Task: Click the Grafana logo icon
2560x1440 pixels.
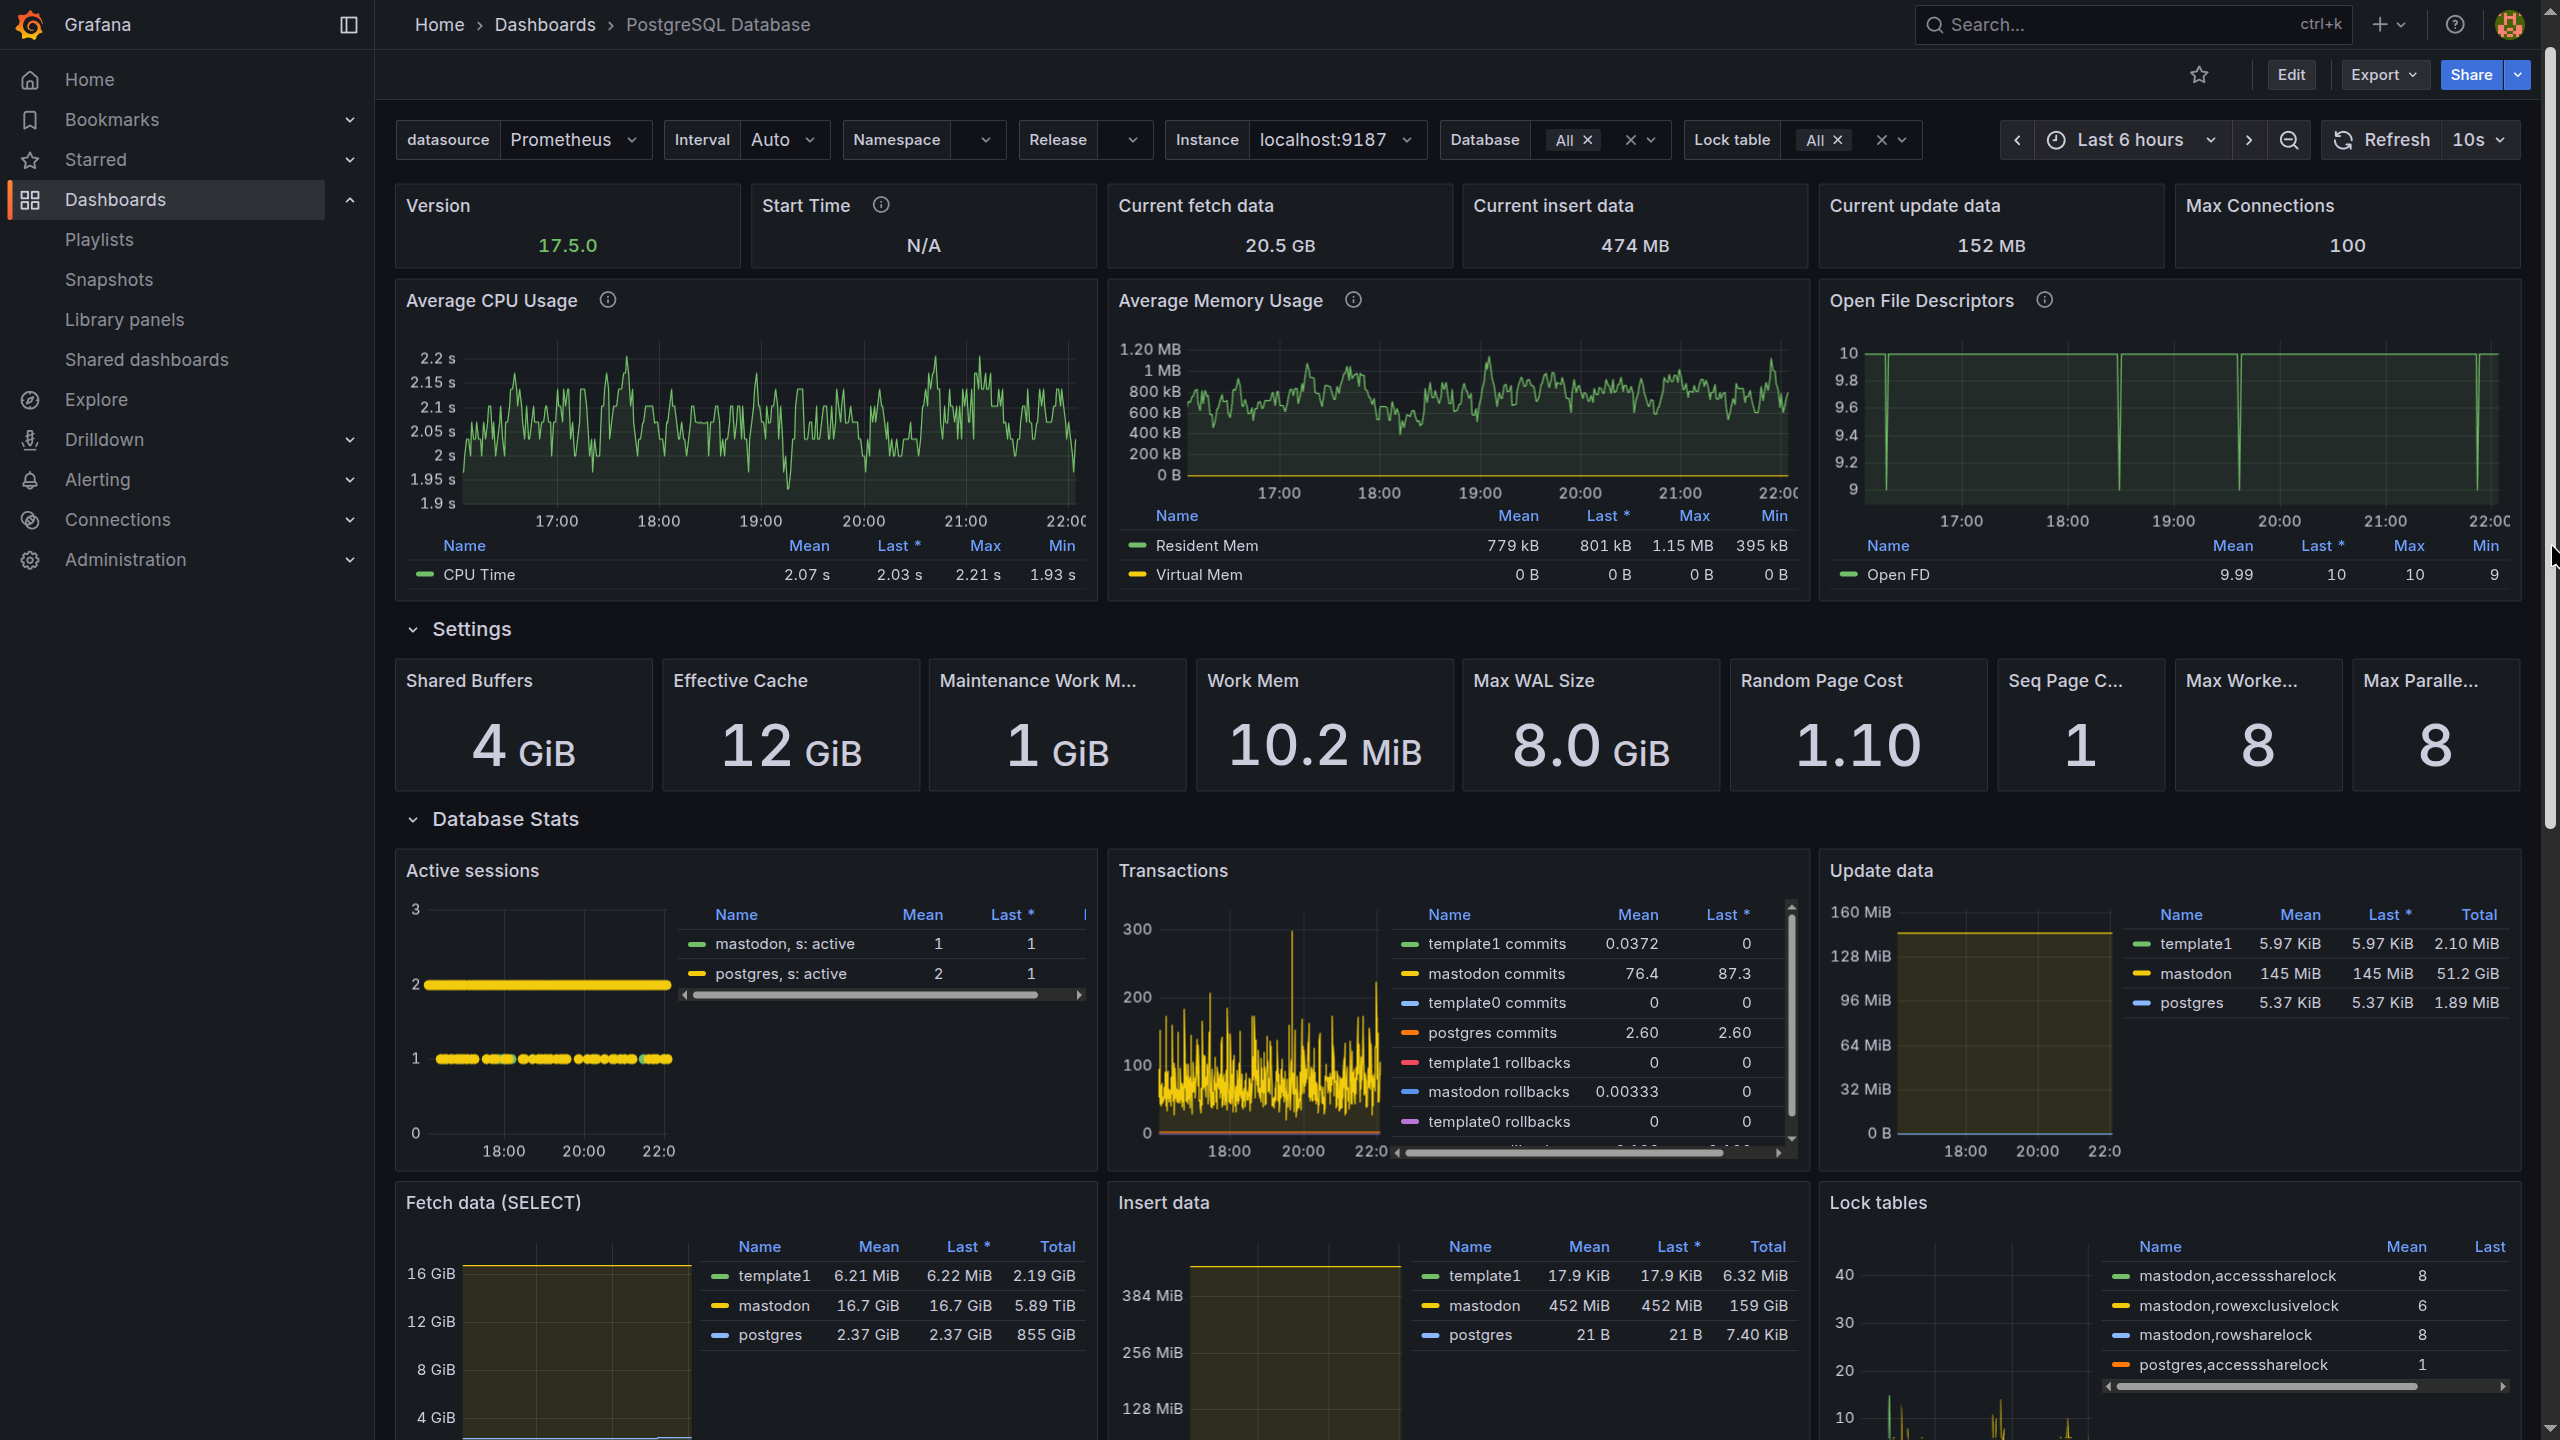Action: [30, 25]
